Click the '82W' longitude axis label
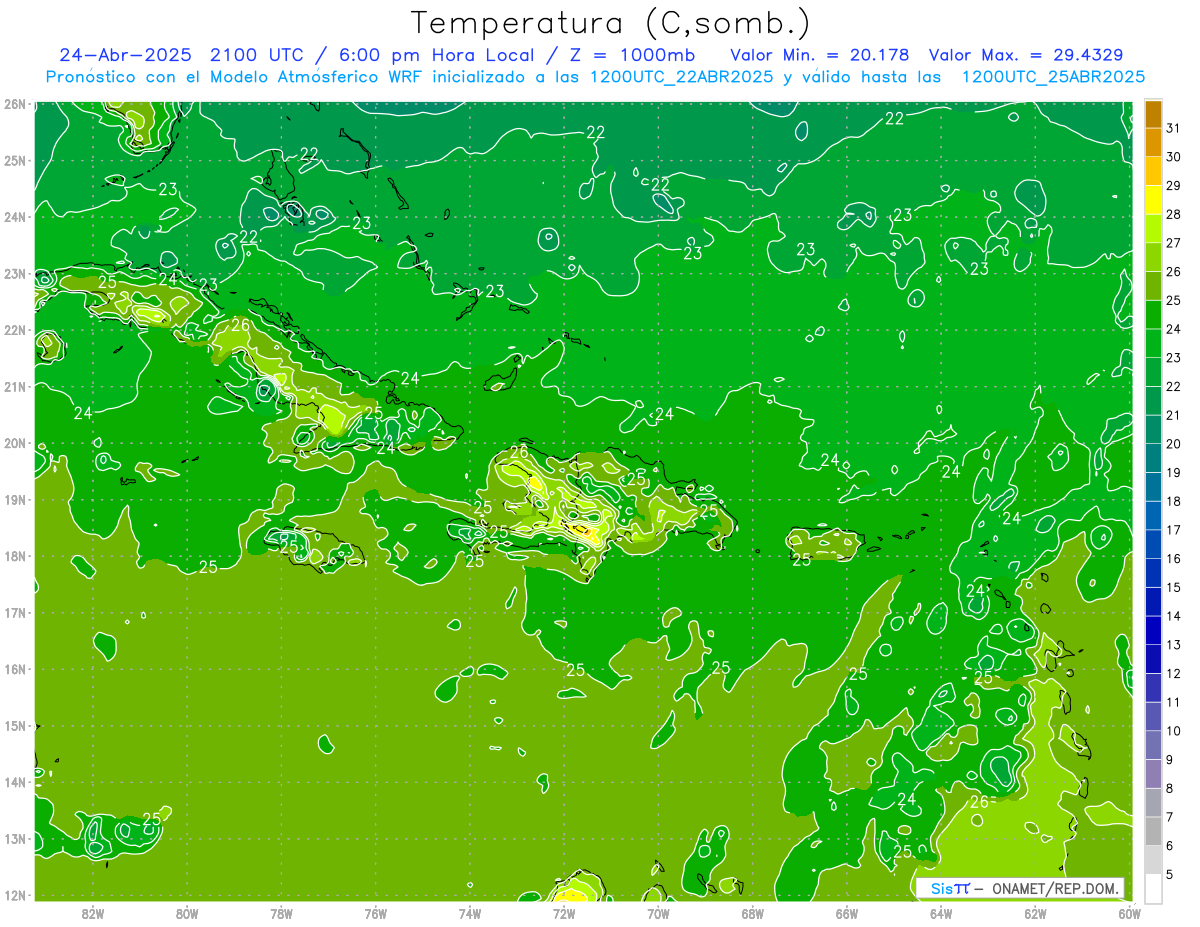The image size is (1200, 927). coord(92,913)
